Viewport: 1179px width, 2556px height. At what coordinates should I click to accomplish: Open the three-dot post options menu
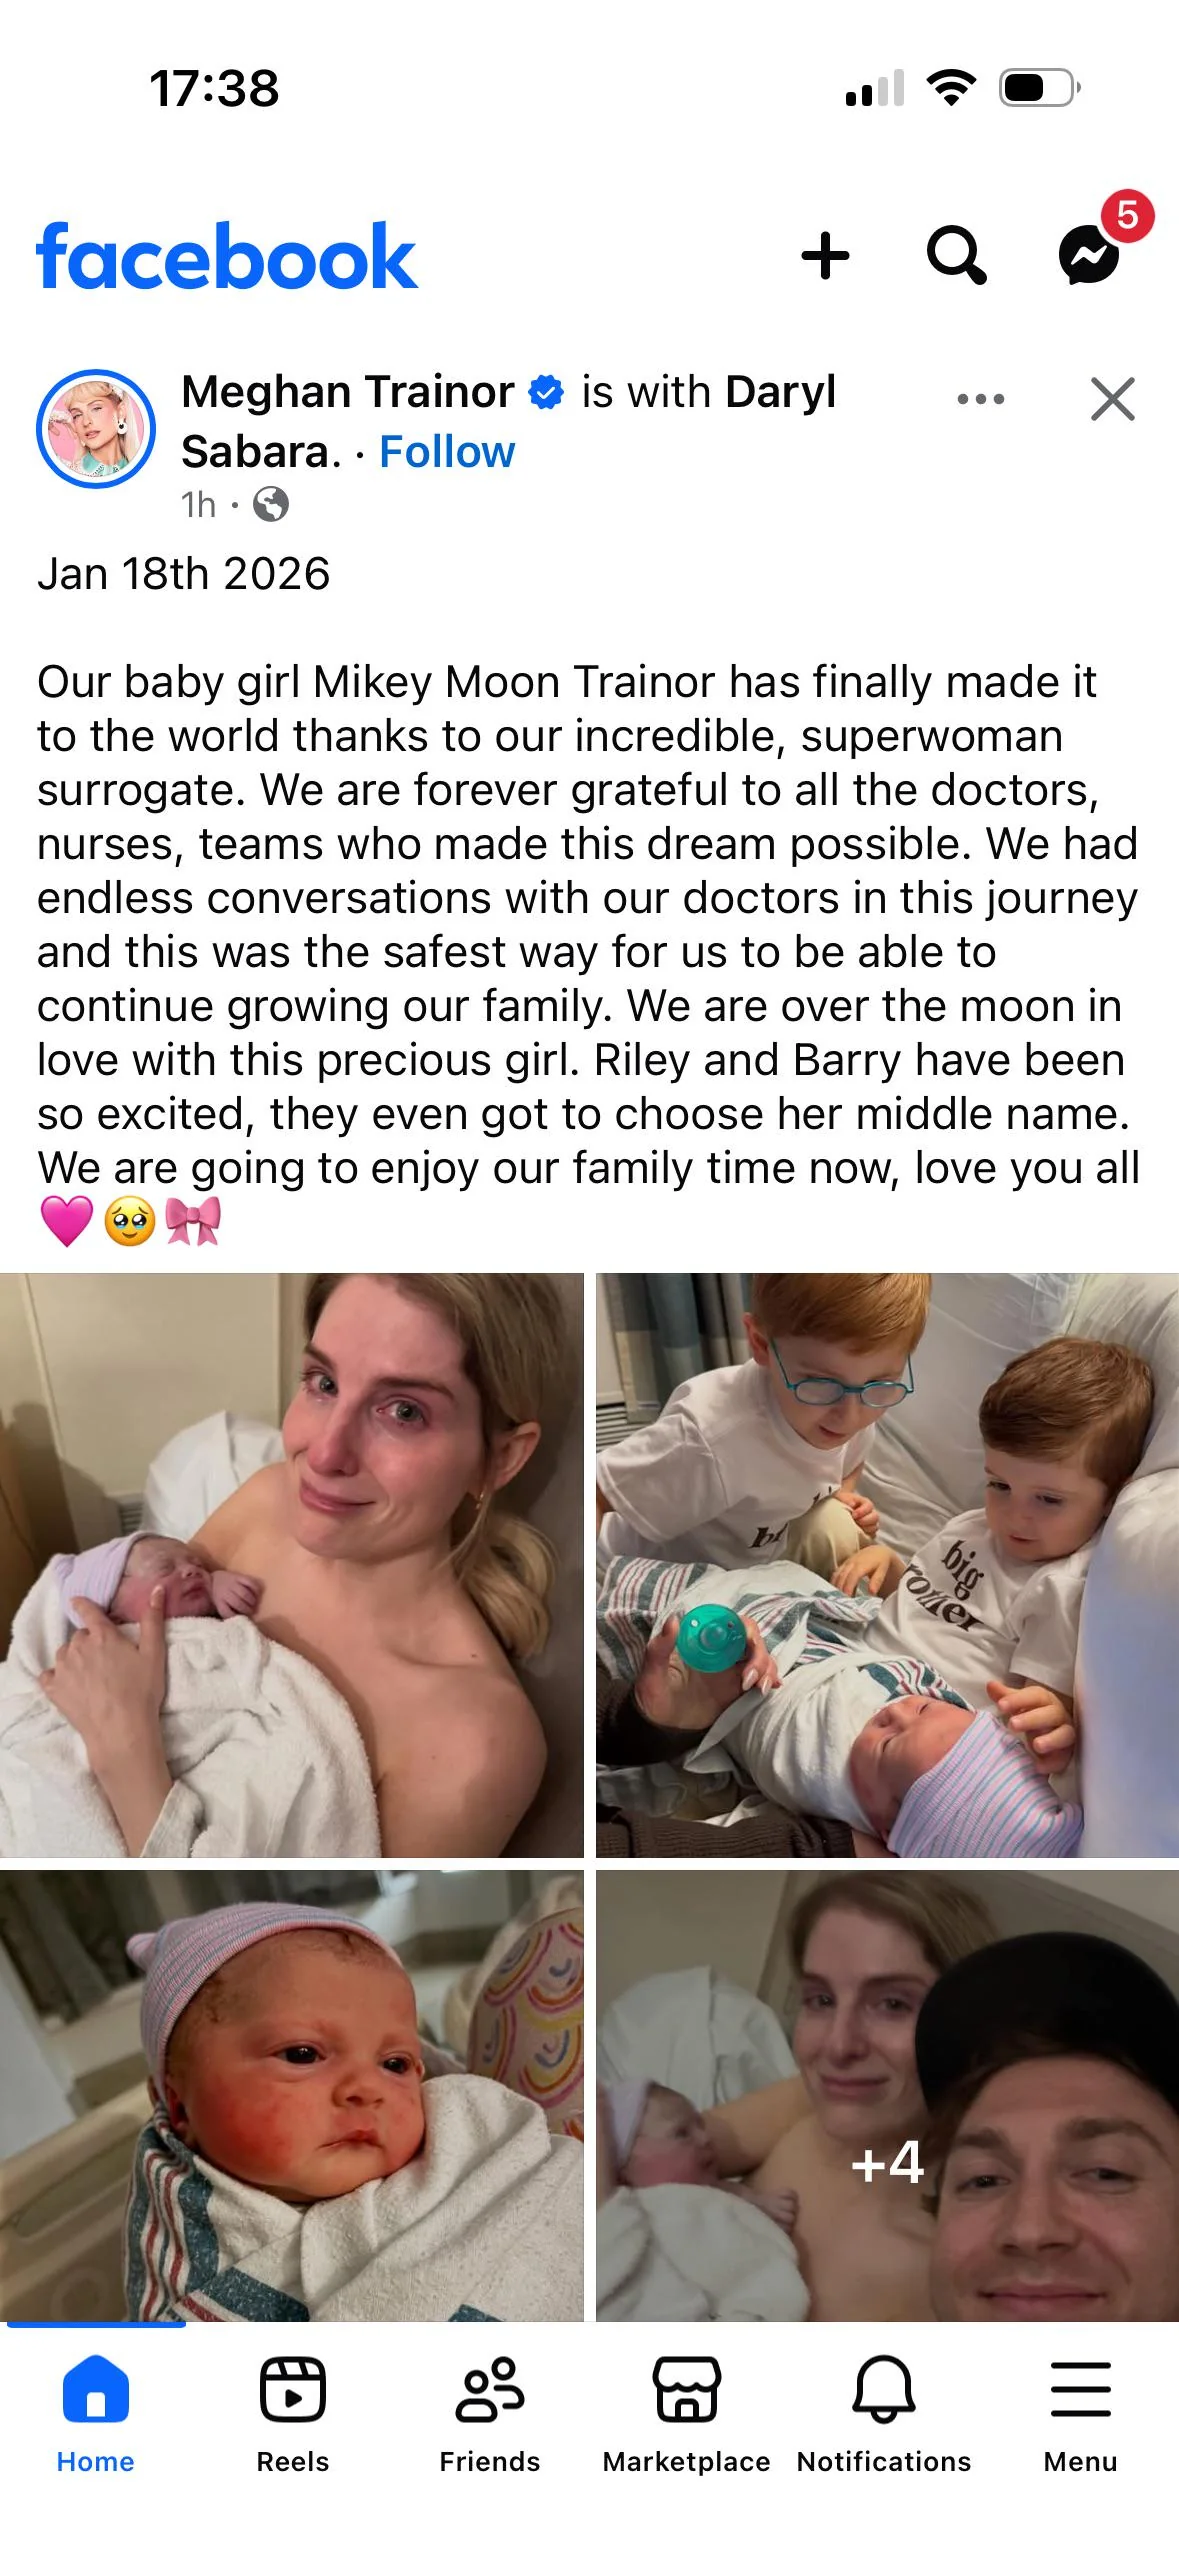(981, 398)
